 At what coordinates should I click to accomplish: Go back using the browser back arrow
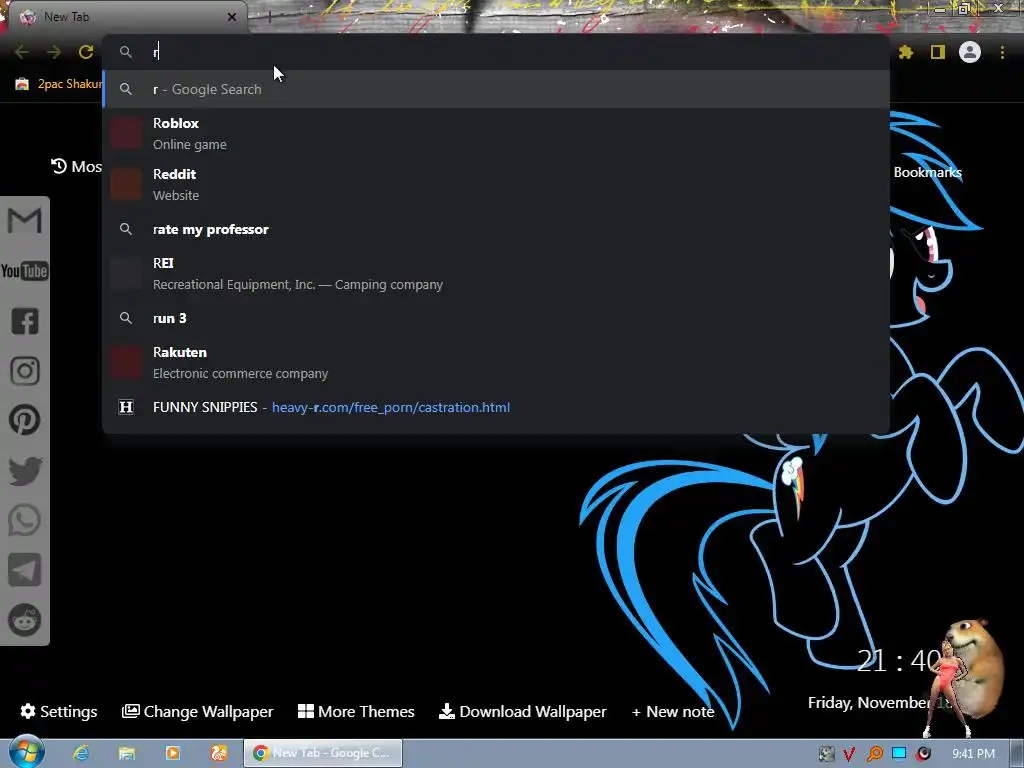tap(22, 52)
